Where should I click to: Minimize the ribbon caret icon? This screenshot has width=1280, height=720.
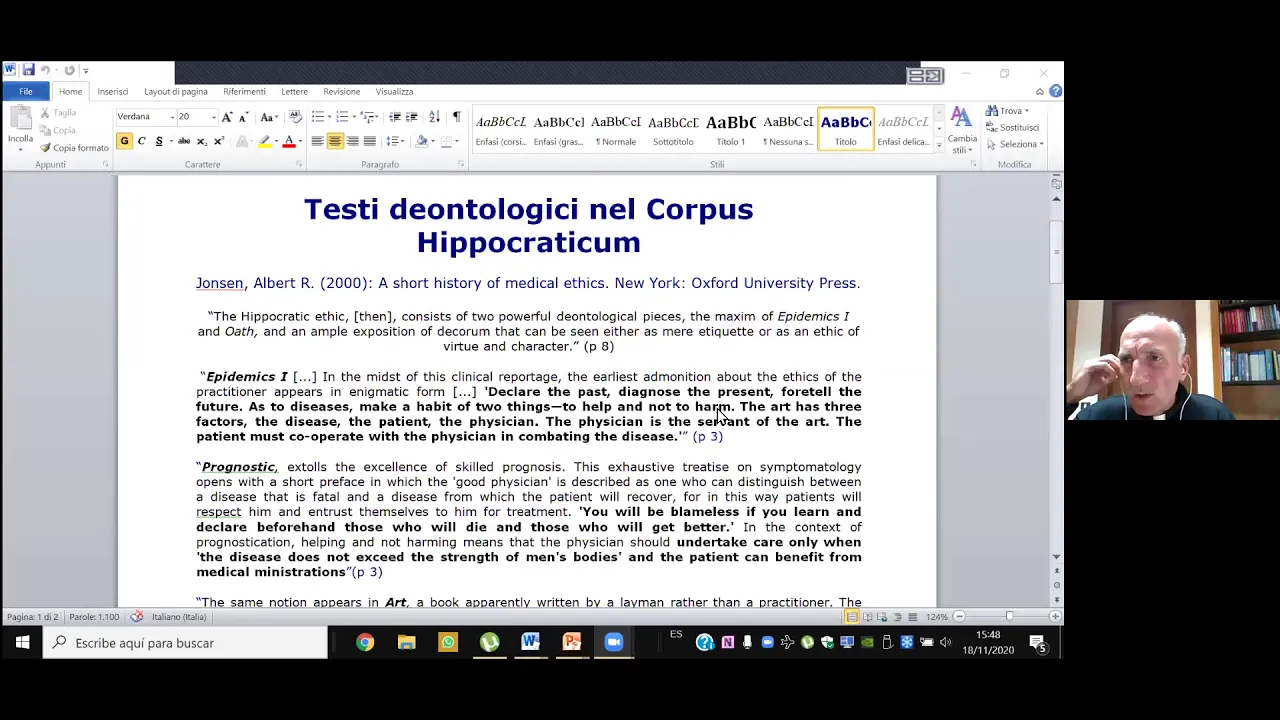1040,91
